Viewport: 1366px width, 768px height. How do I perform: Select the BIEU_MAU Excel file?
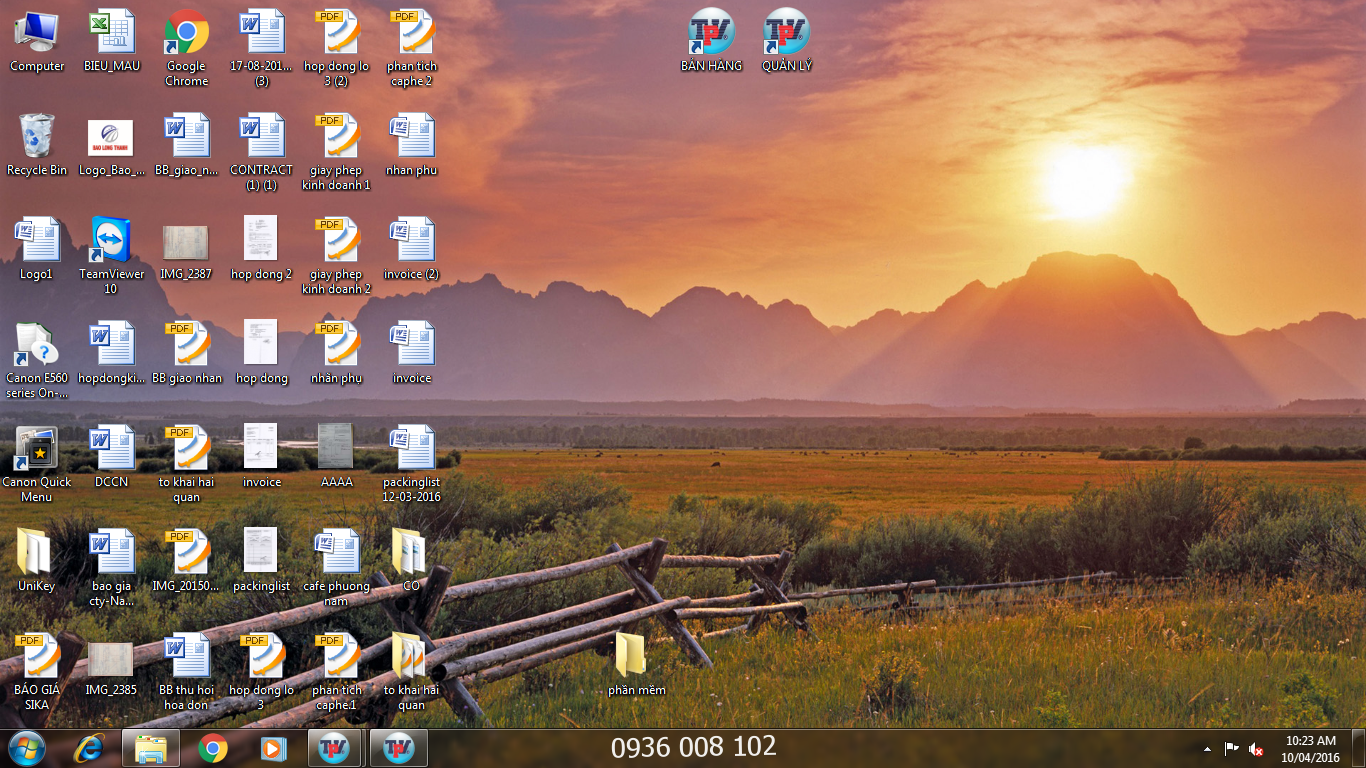pyautogui.click(x=112, y=41)
